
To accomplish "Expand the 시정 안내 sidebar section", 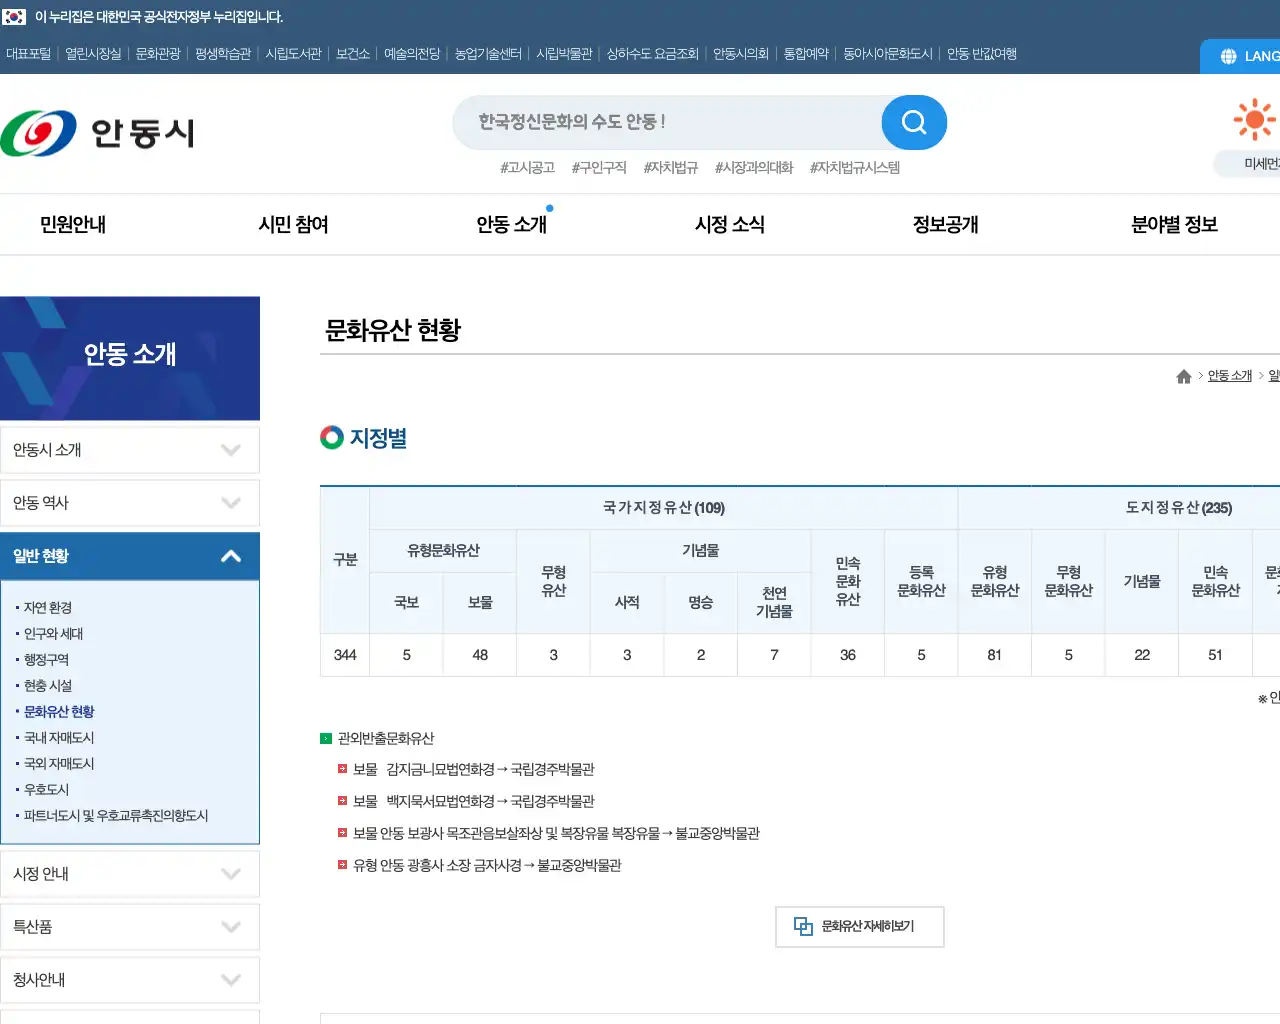I will click(x=130, y=874).
